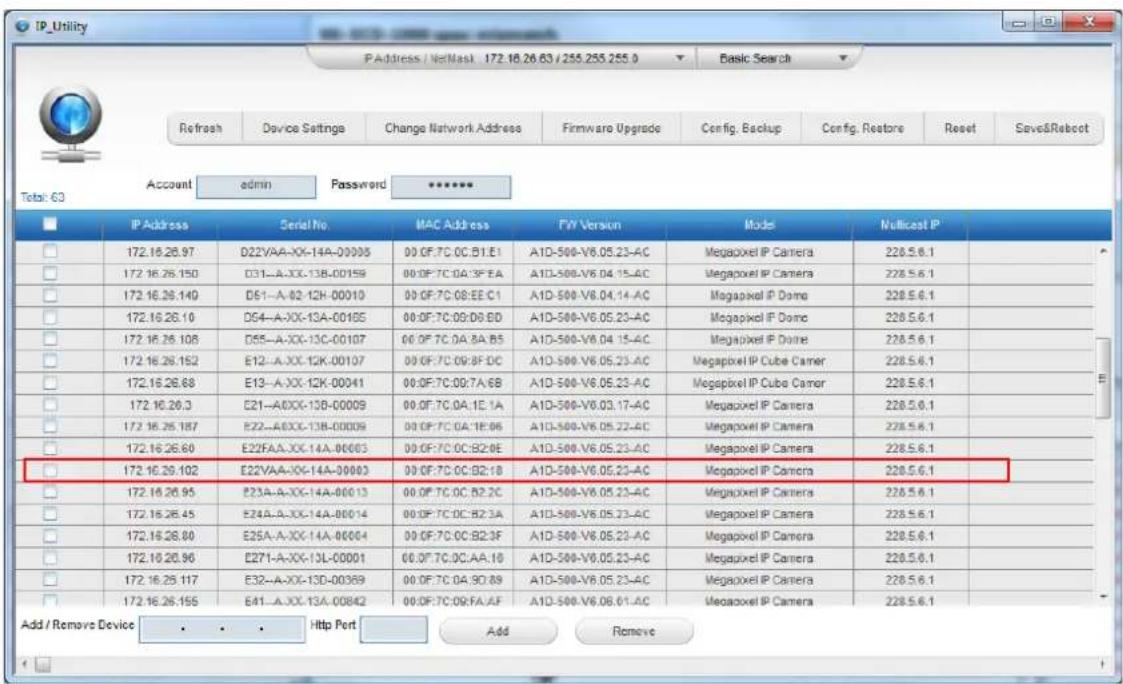1123x684 pixels.
Task: Click IP address 172.16.26.117 cell
Action: [160, 580]
